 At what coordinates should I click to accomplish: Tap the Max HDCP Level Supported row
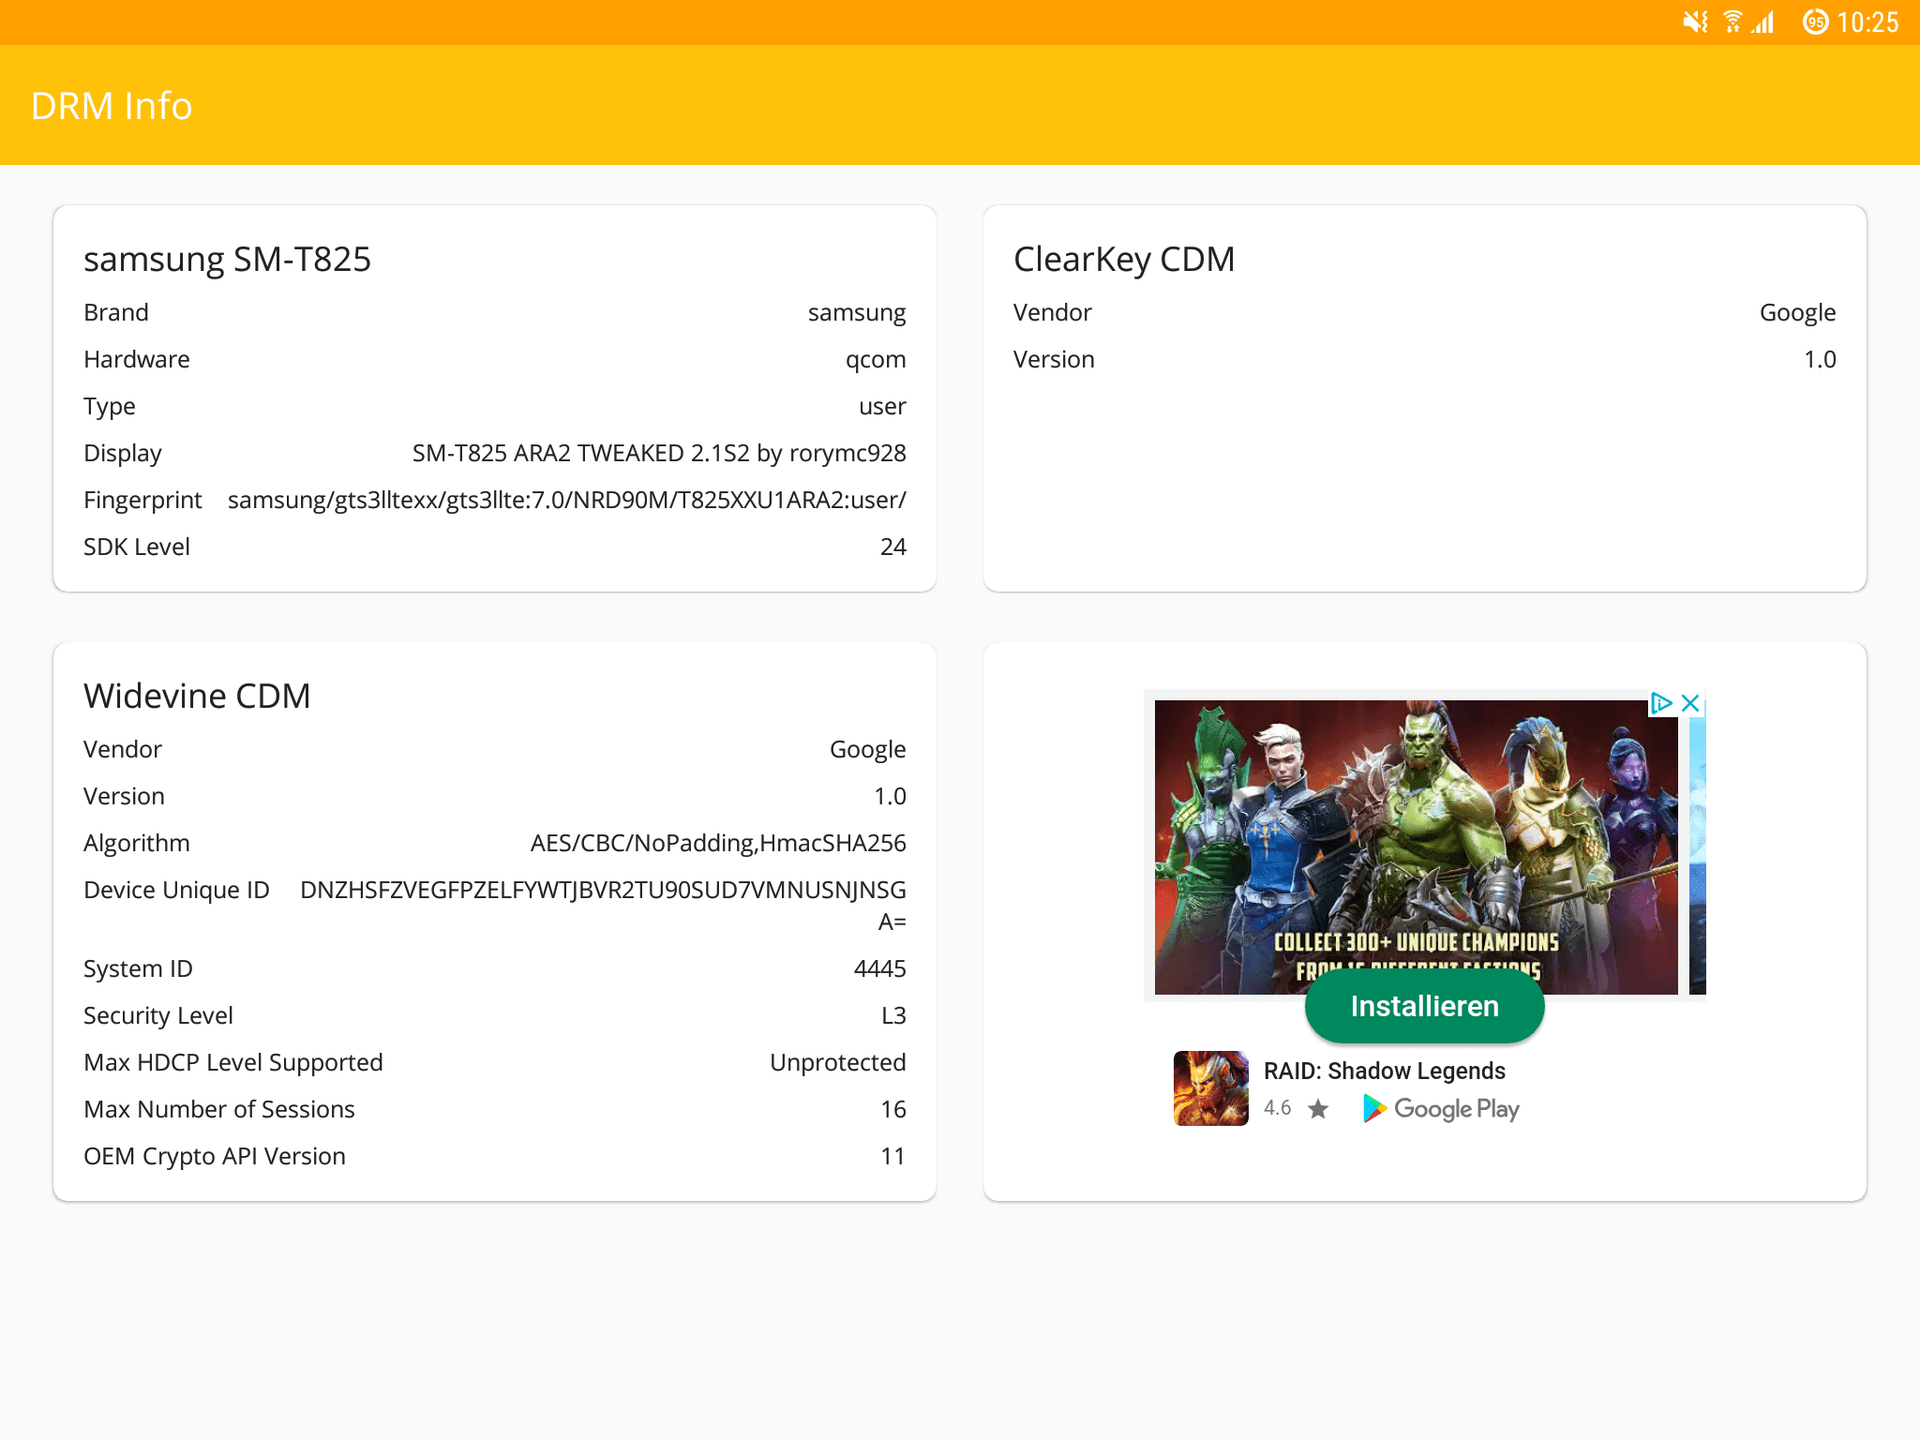click(495, 1063)
